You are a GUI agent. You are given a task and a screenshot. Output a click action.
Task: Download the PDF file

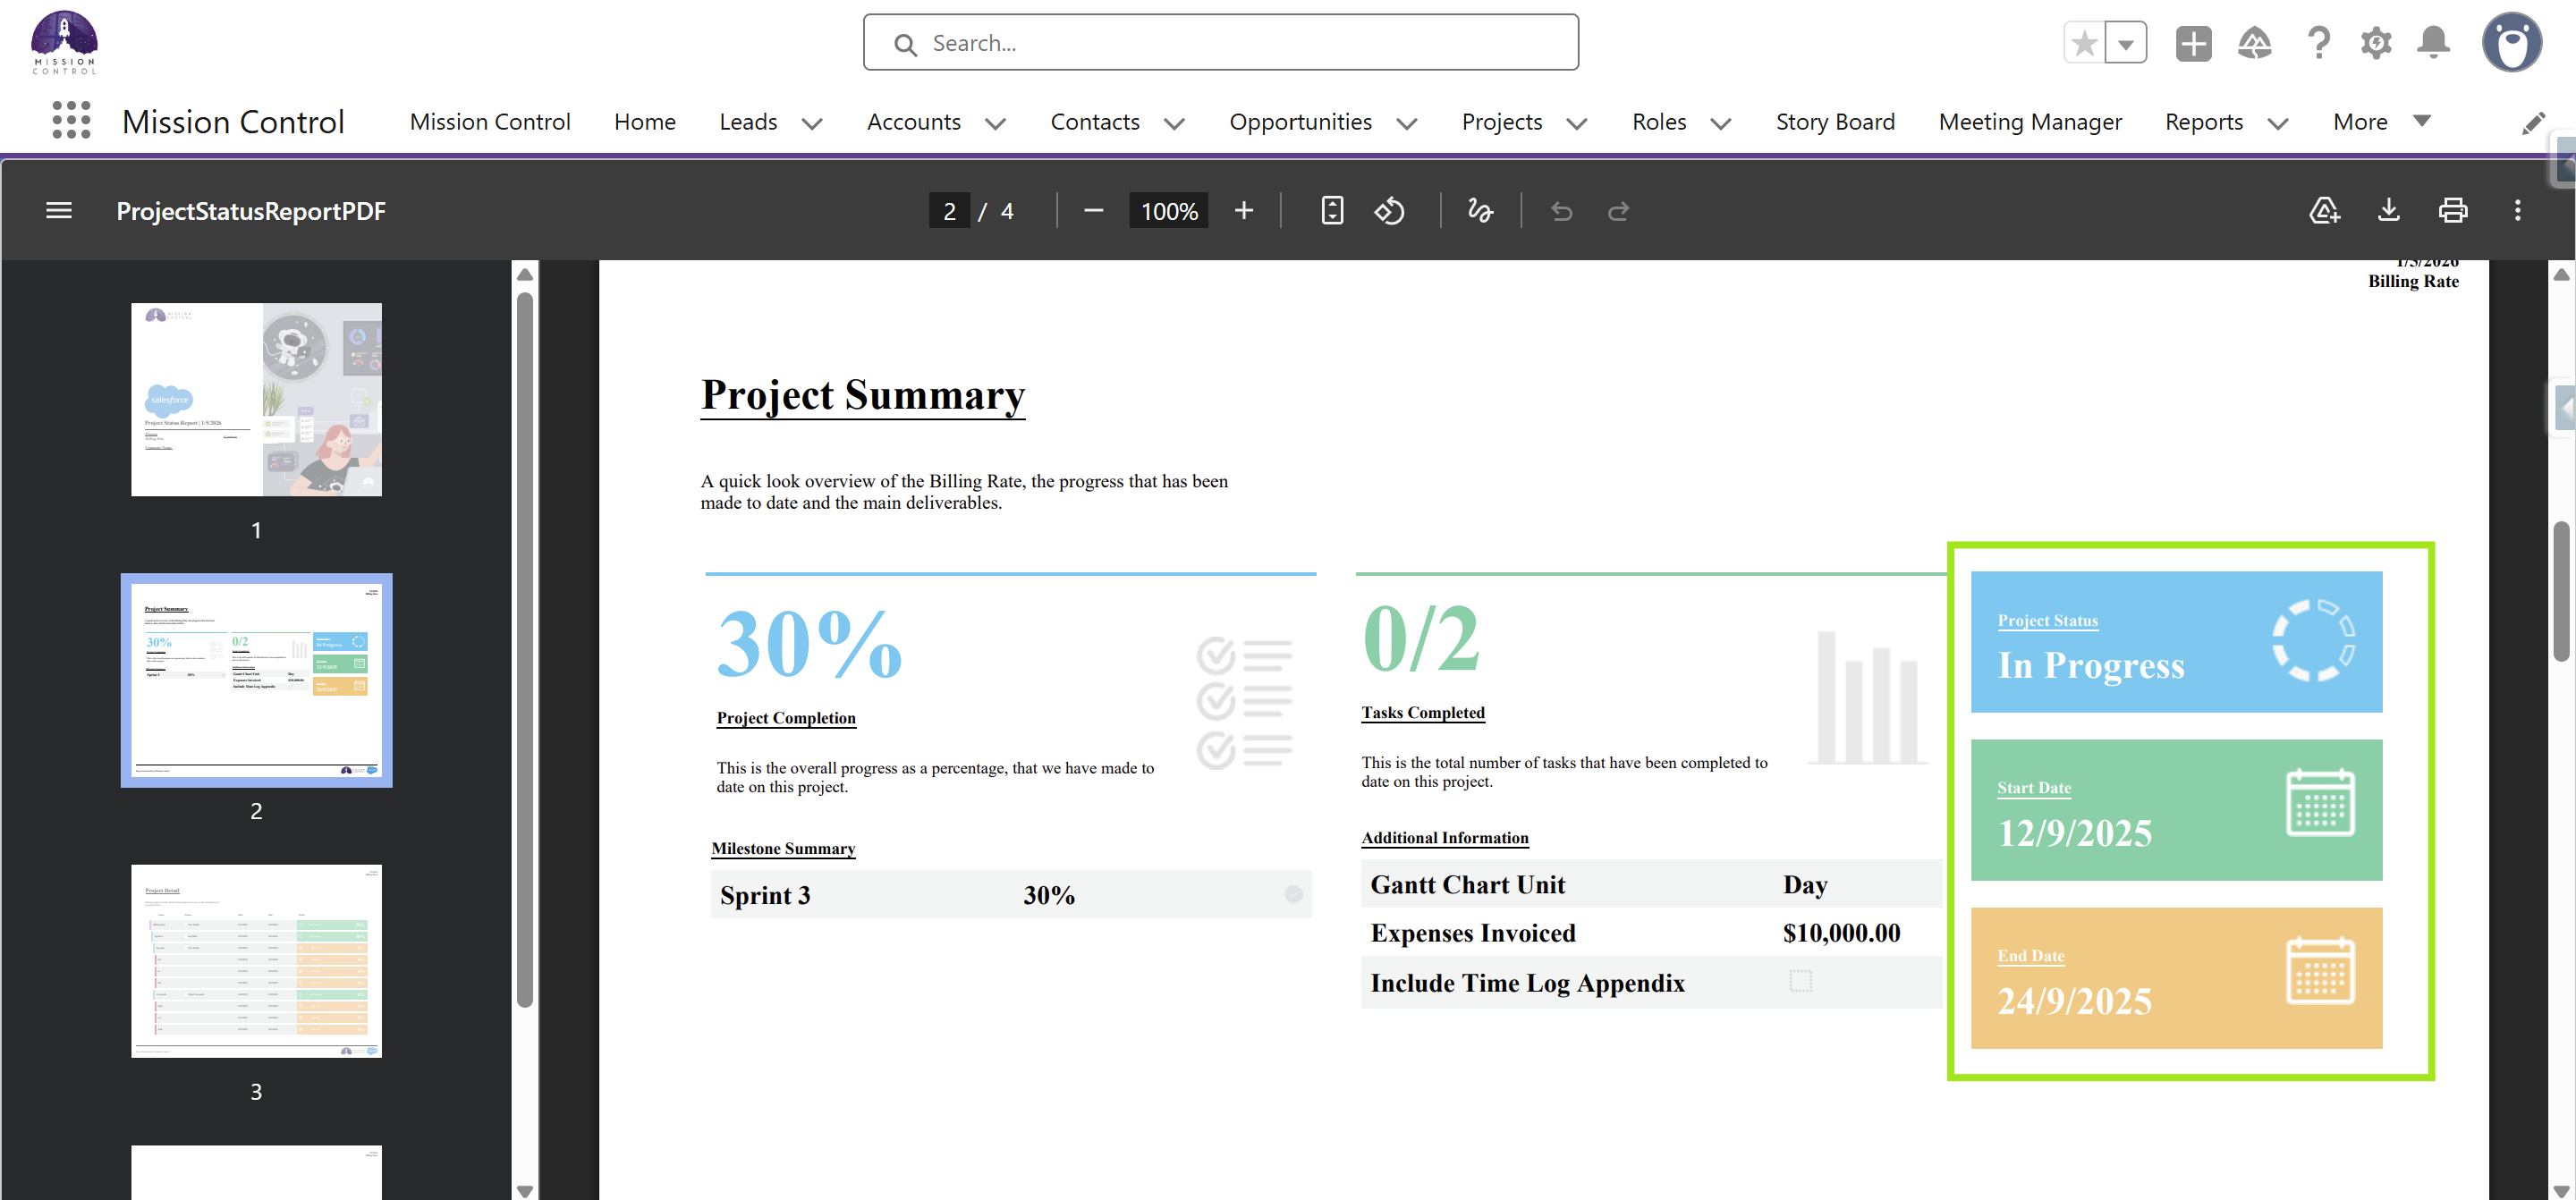[x=2388, y=211]
